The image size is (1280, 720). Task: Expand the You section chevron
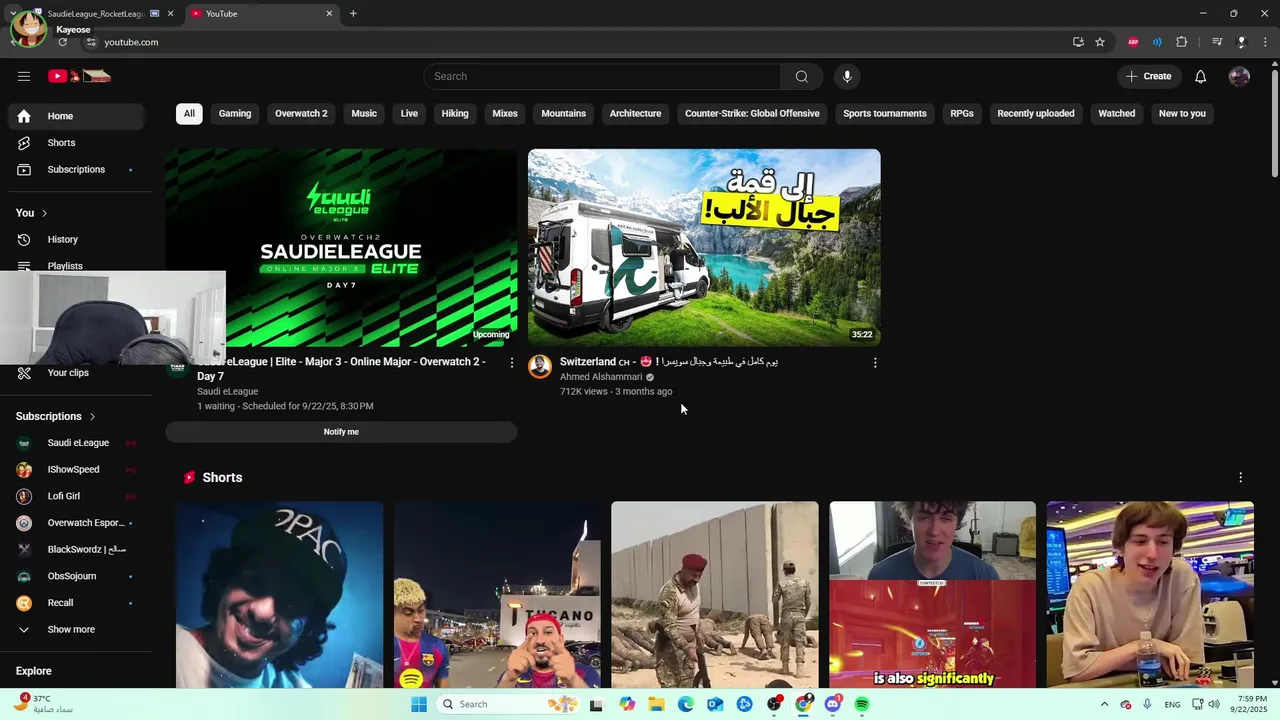click(x=44, y=213)
